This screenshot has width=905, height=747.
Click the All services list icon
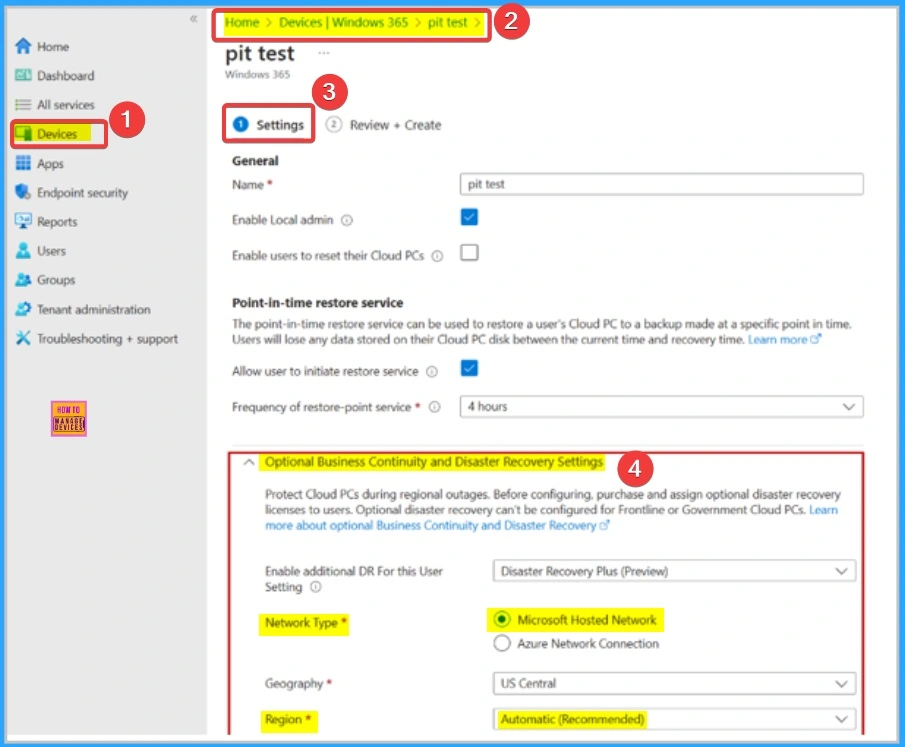[23, 104]
